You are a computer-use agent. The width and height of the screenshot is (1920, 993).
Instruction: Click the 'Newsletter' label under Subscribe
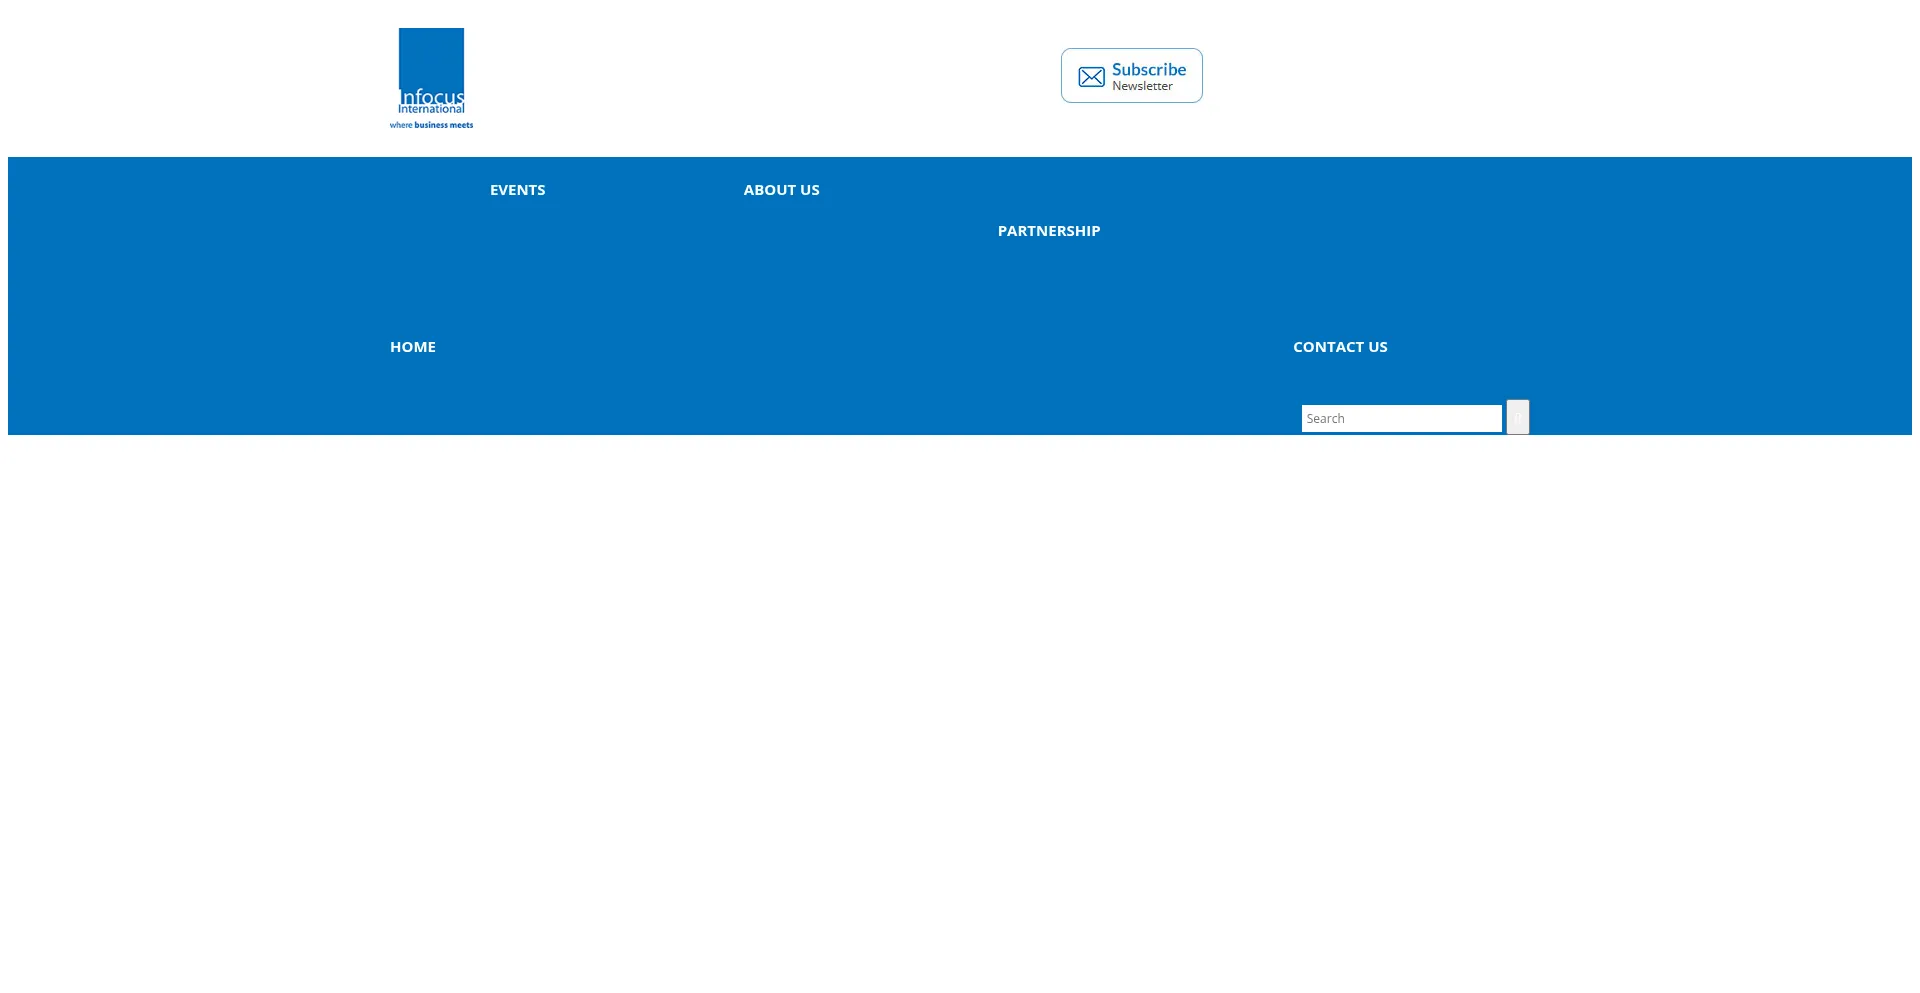[1142, 87]
